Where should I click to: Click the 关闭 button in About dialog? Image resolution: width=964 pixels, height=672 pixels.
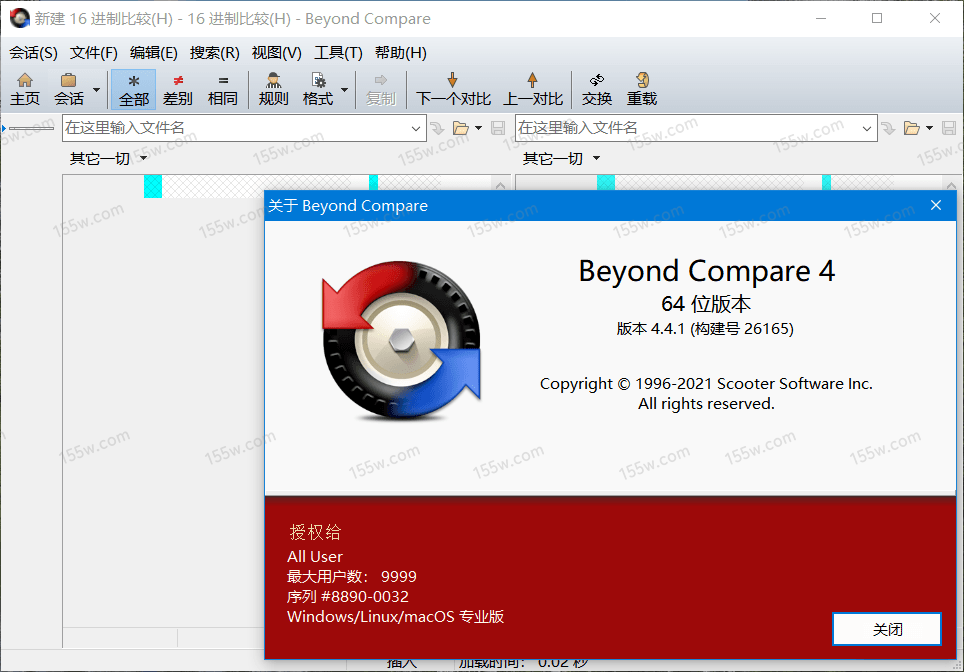pos(886,629)
